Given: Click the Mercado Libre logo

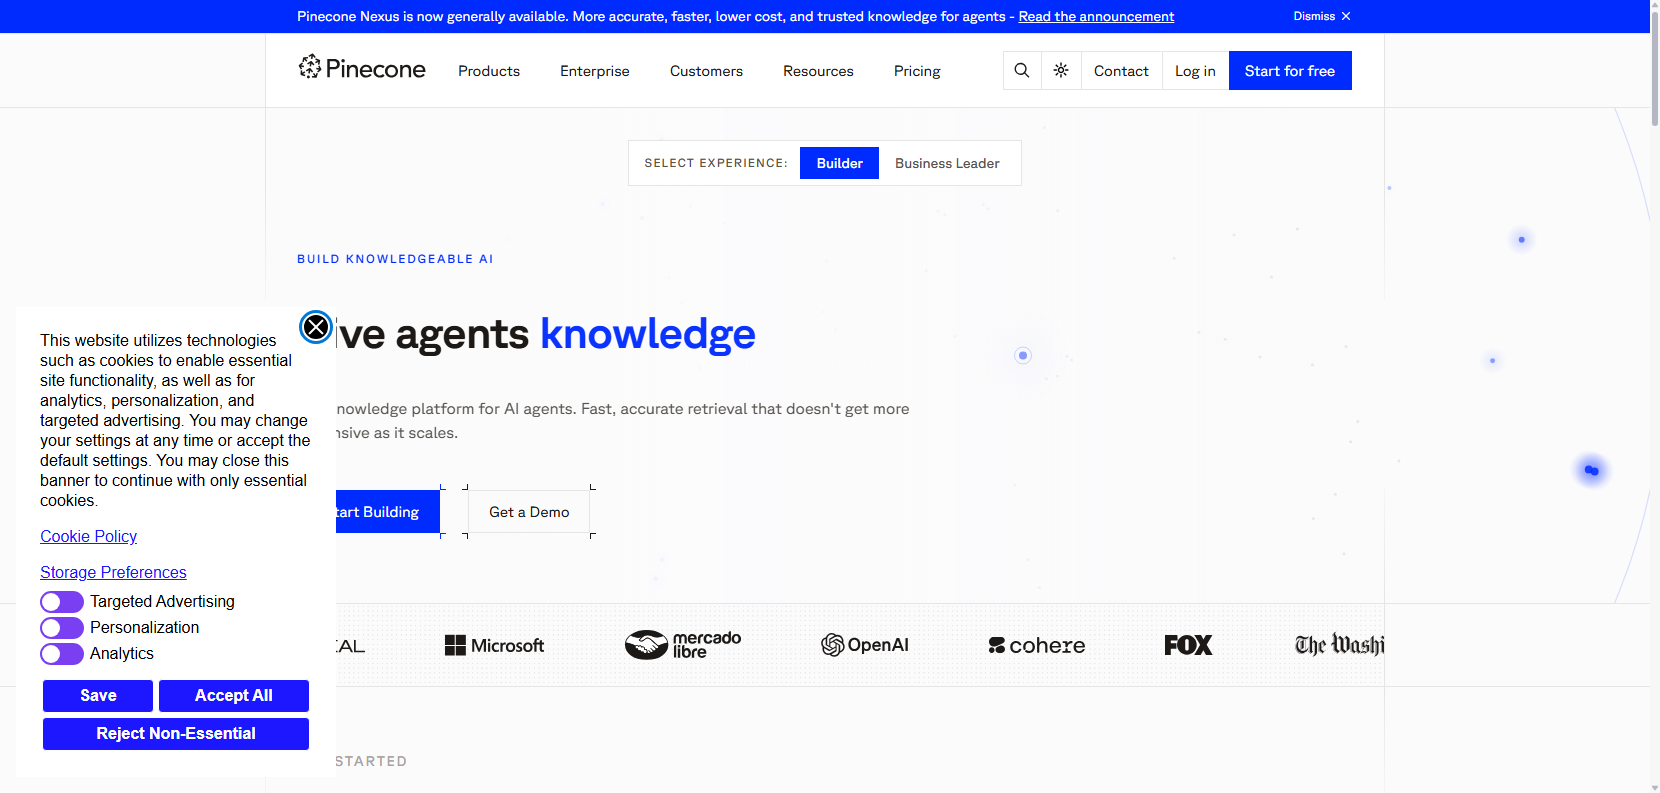Looking at the screenshot, I should (x=683, y=644).
